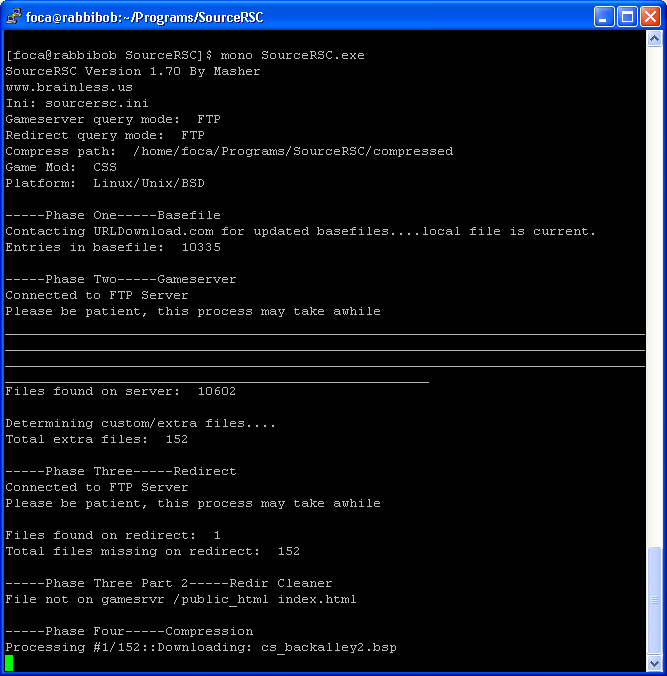
Task: Click the Phase Four Compression header
Action: [129, 631]
